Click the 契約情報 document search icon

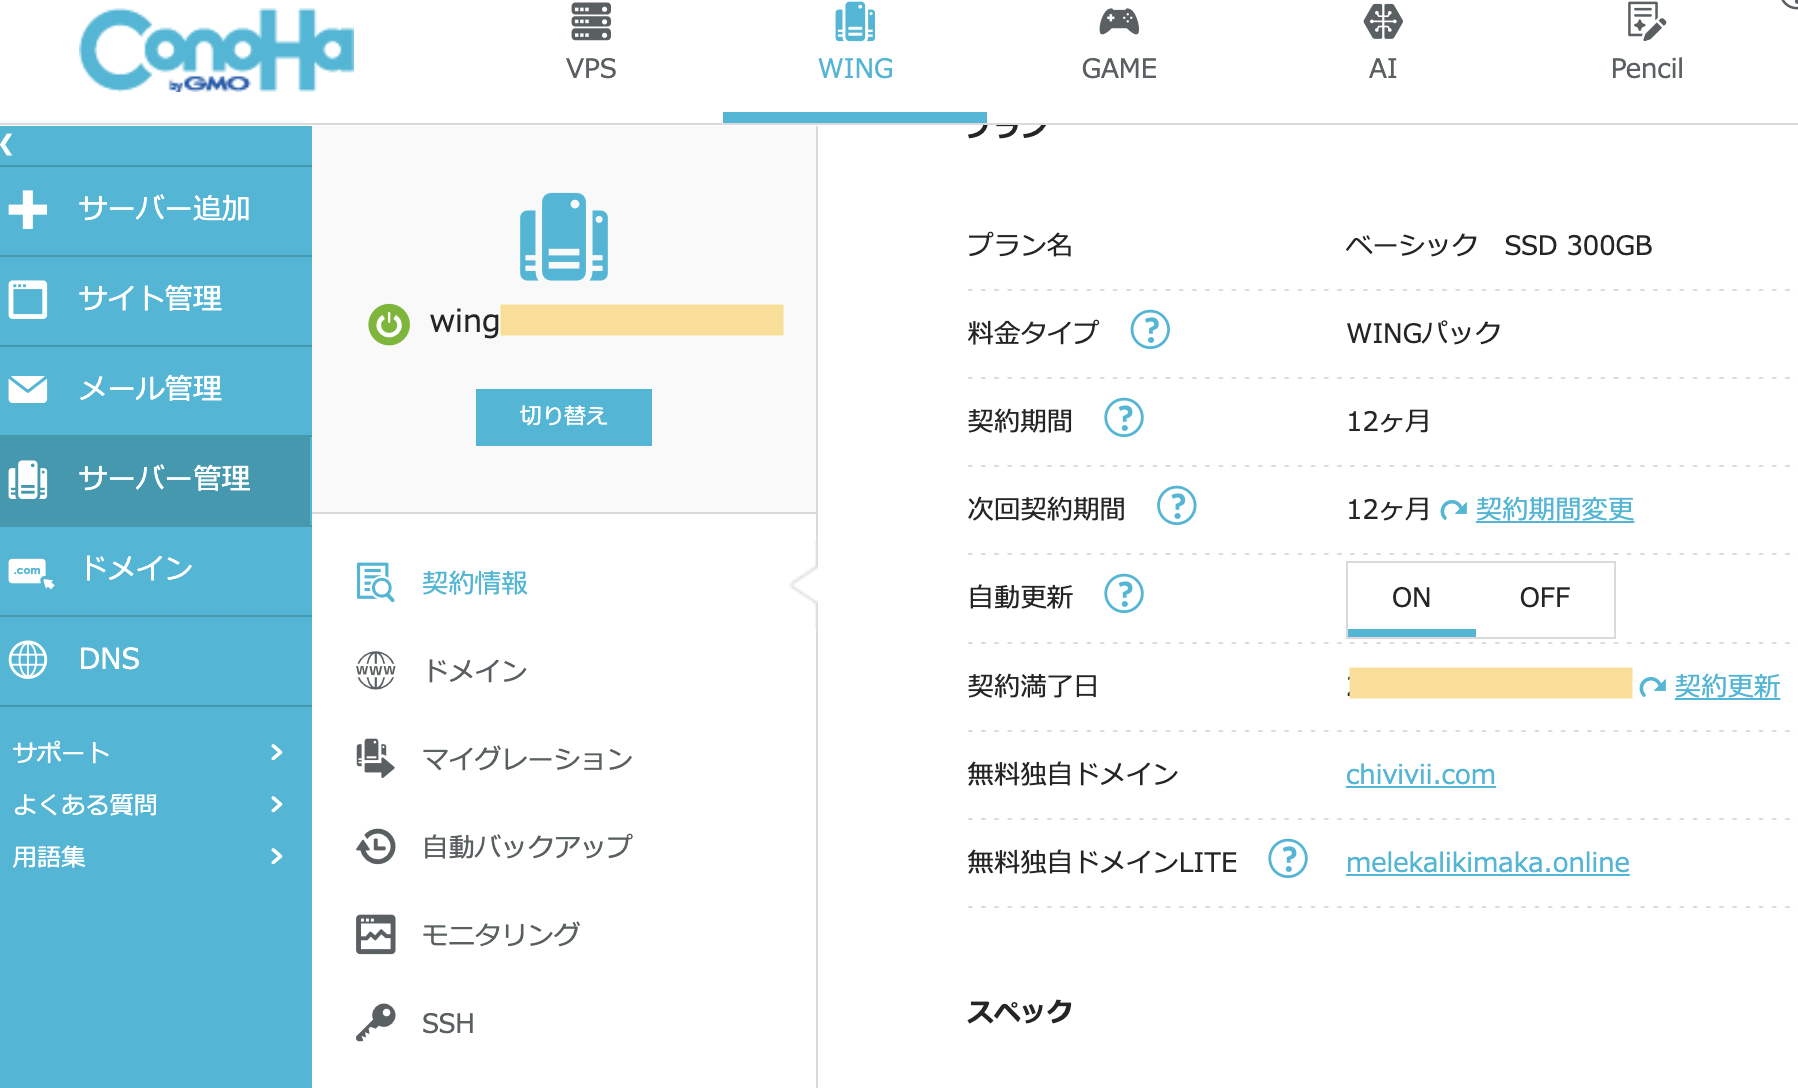tap(376, 582)
